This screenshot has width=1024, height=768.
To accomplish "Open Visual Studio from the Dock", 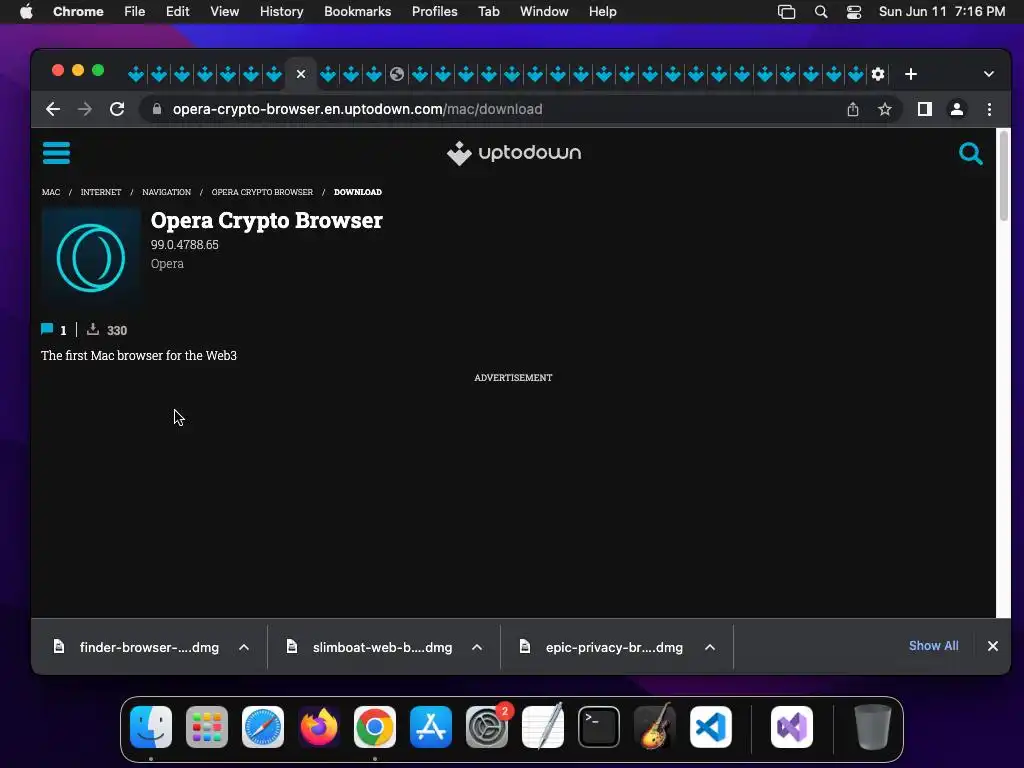I will tap(792, 727).
